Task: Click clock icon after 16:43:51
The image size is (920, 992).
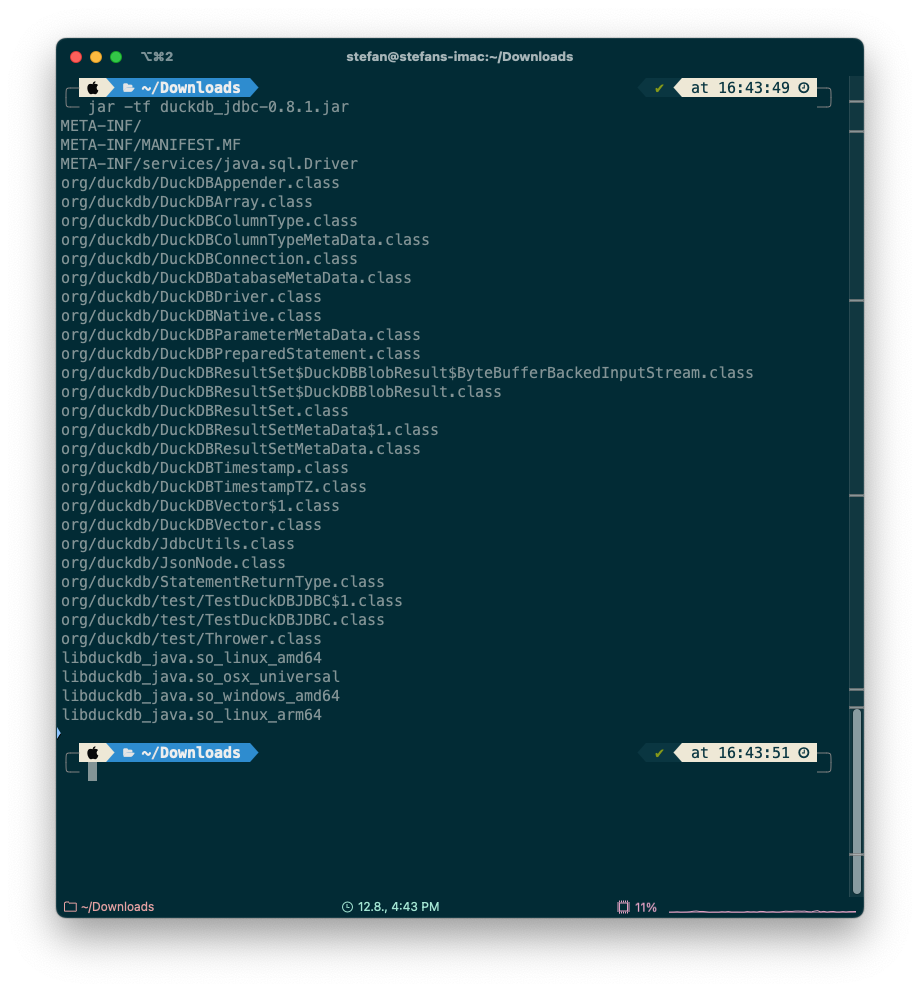Action: coord(804,752)
